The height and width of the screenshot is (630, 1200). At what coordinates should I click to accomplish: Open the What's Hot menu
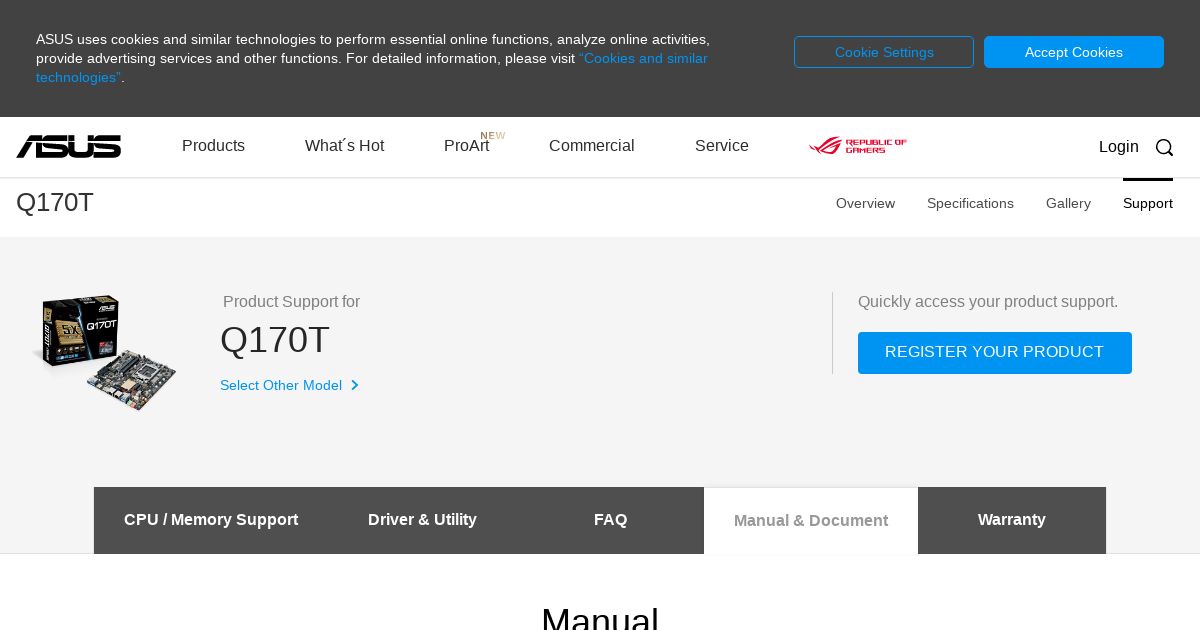pyautogui.click(x=344, y=146)
